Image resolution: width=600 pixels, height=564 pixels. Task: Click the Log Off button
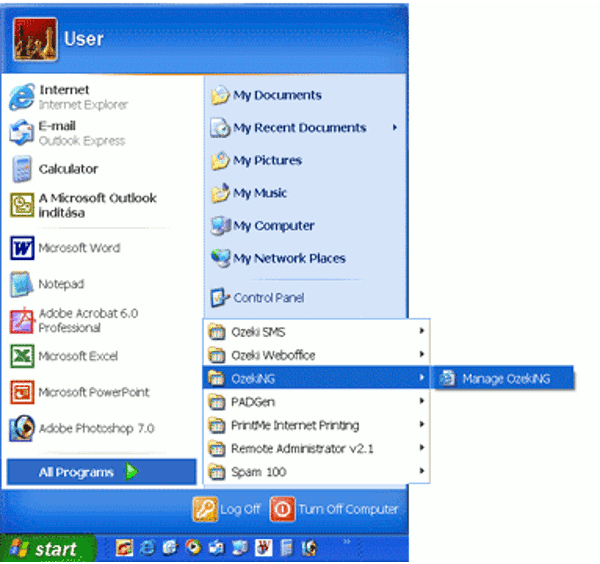tap(227, 509)
